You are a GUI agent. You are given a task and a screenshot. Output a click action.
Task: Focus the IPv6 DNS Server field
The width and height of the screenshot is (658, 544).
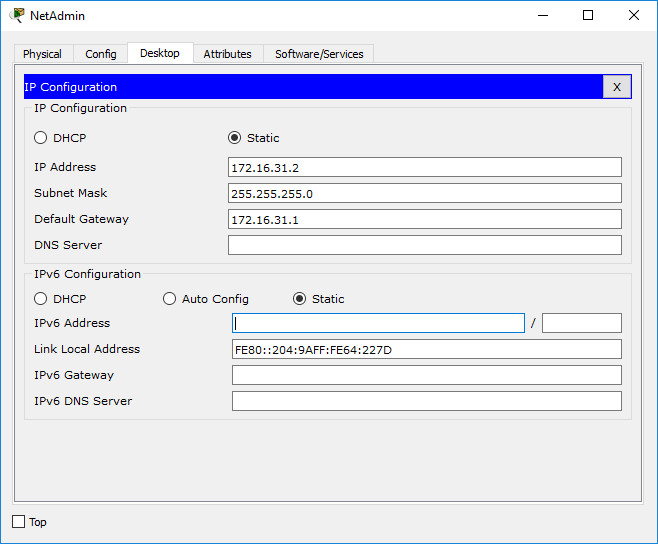427,401
